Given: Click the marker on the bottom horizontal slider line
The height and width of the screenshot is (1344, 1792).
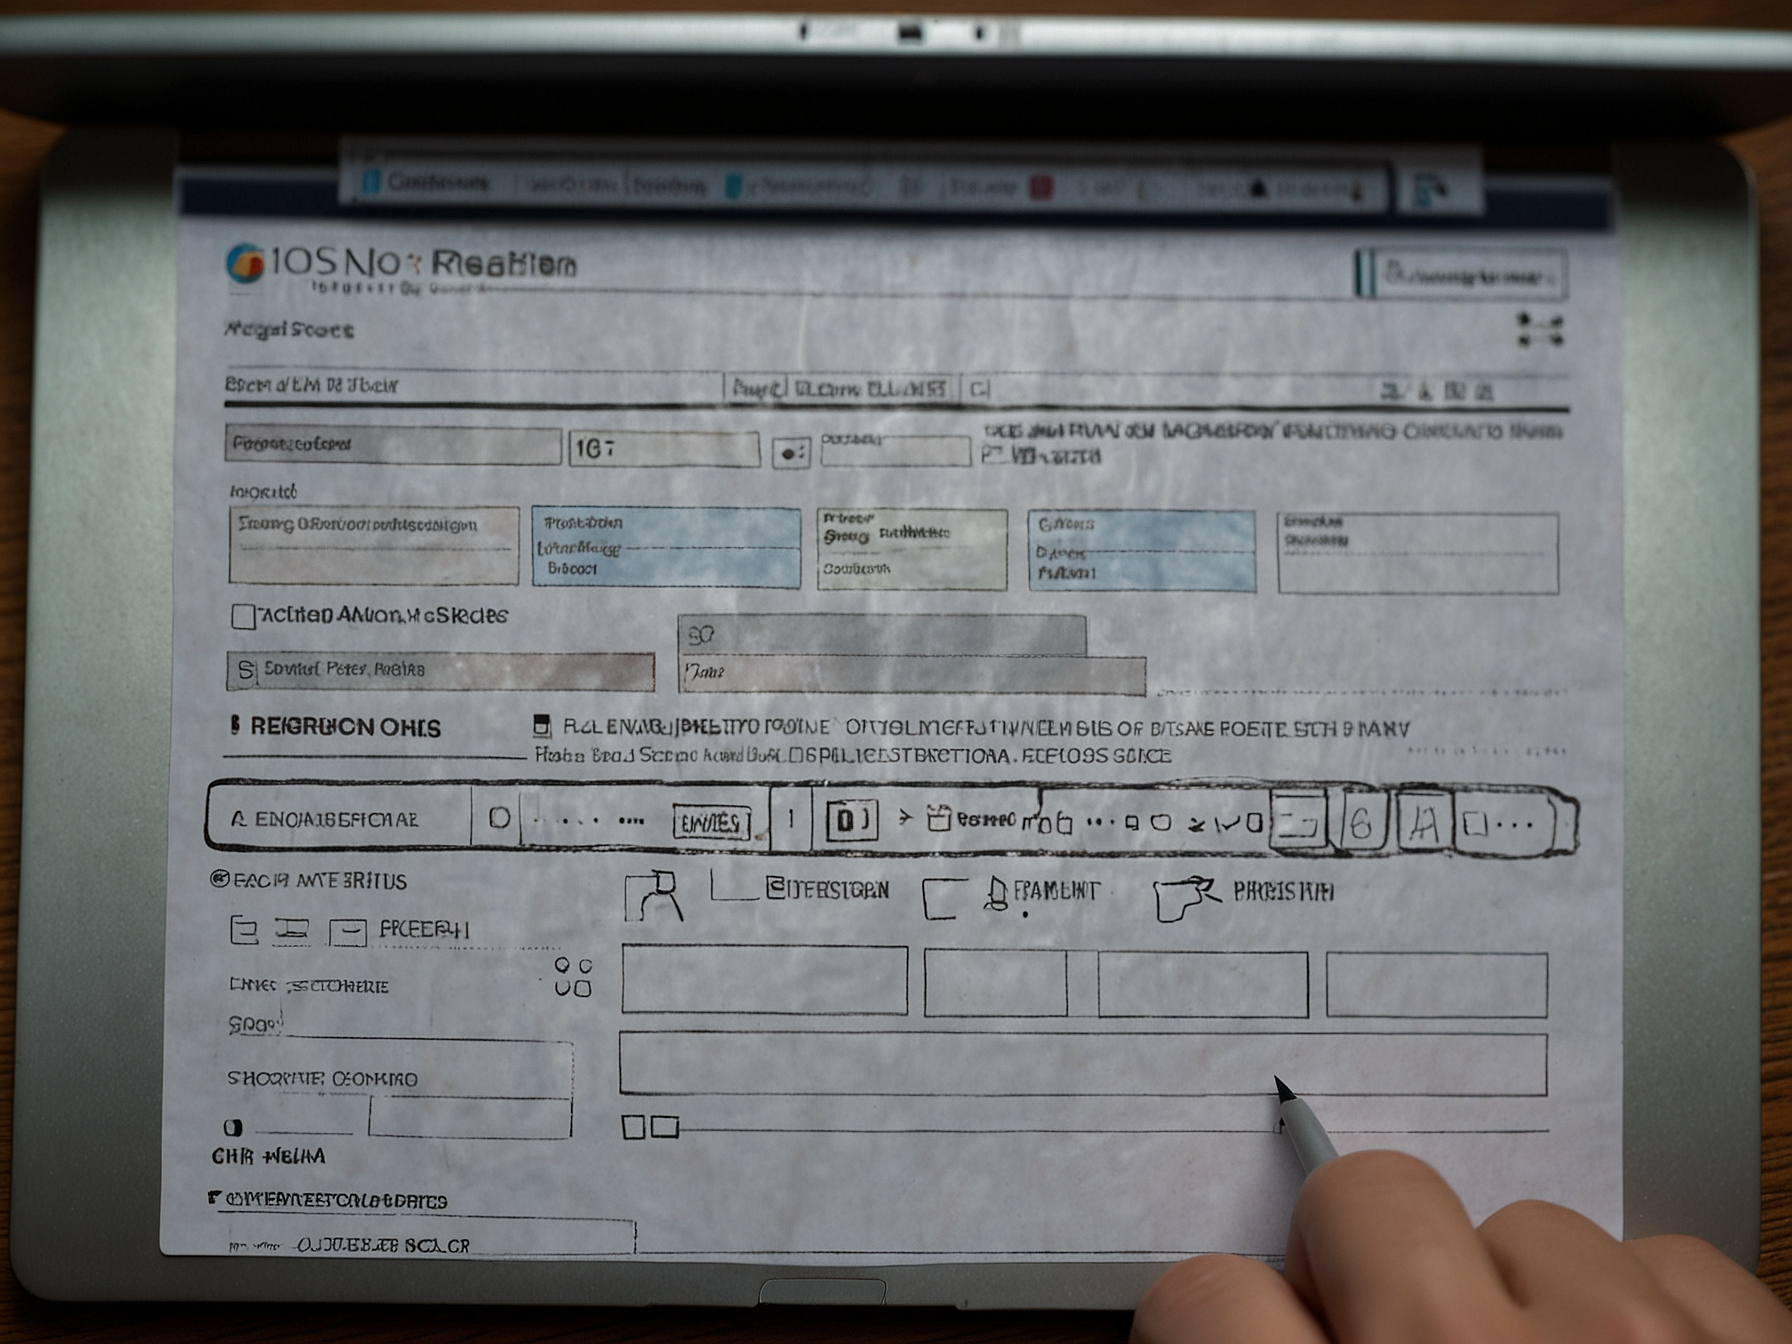Looking at the screenshot, I should click(1278, 1127).
